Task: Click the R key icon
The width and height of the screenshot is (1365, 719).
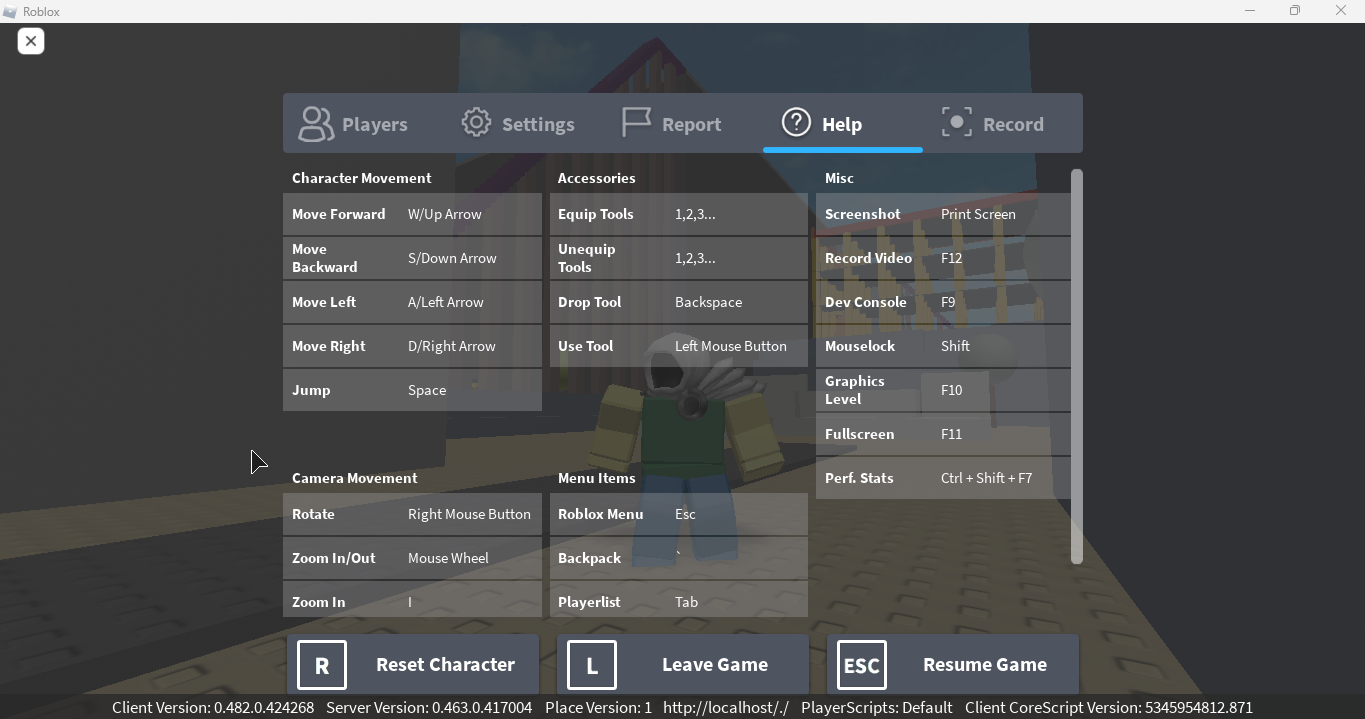Action: click(x=322, y=665)
